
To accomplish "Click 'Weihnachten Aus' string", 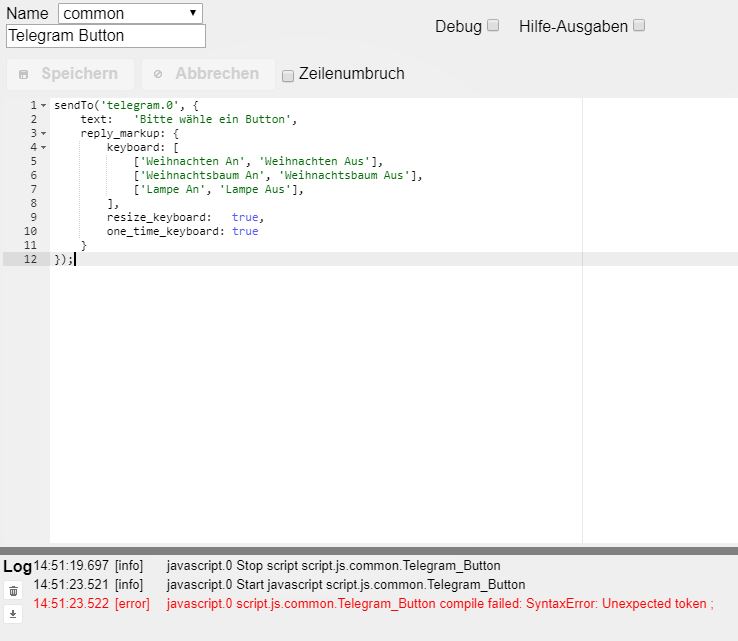I will pos(315,161).
